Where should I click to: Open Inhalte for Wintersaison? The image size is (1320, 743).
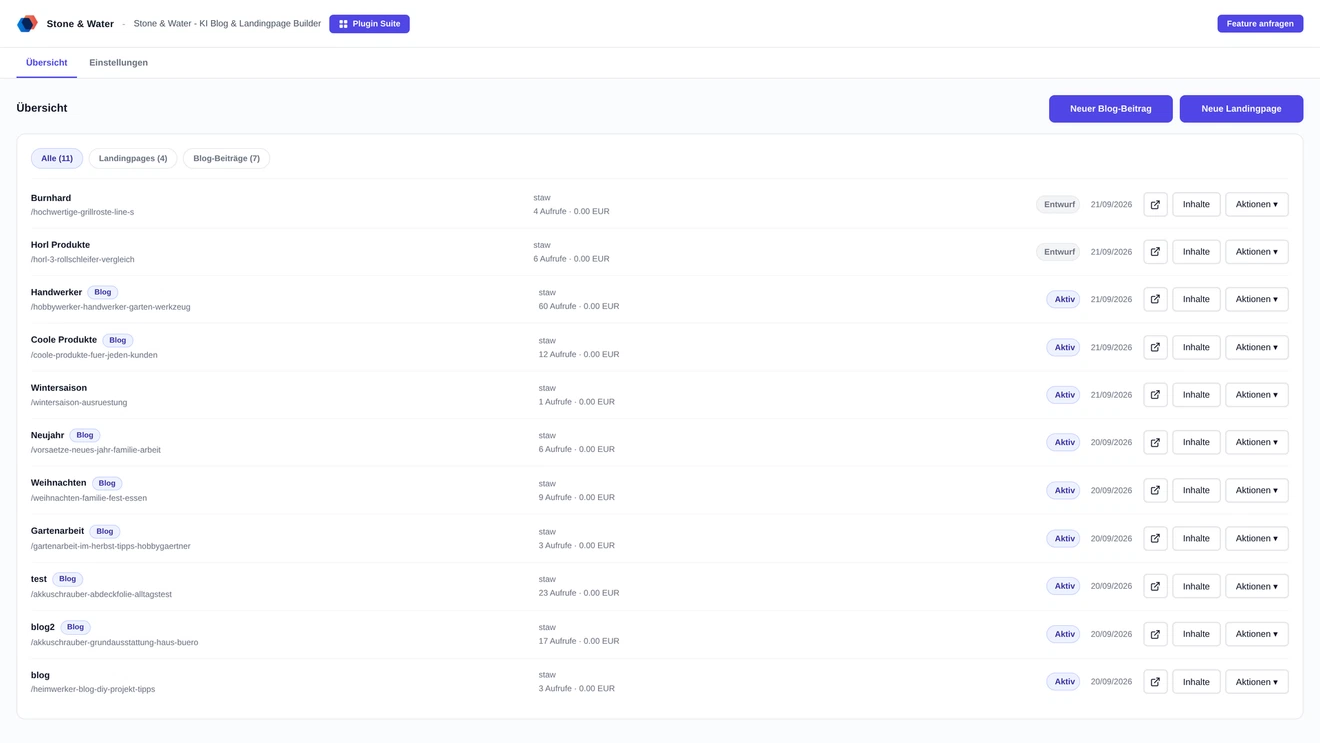(x=1196, y=395)
